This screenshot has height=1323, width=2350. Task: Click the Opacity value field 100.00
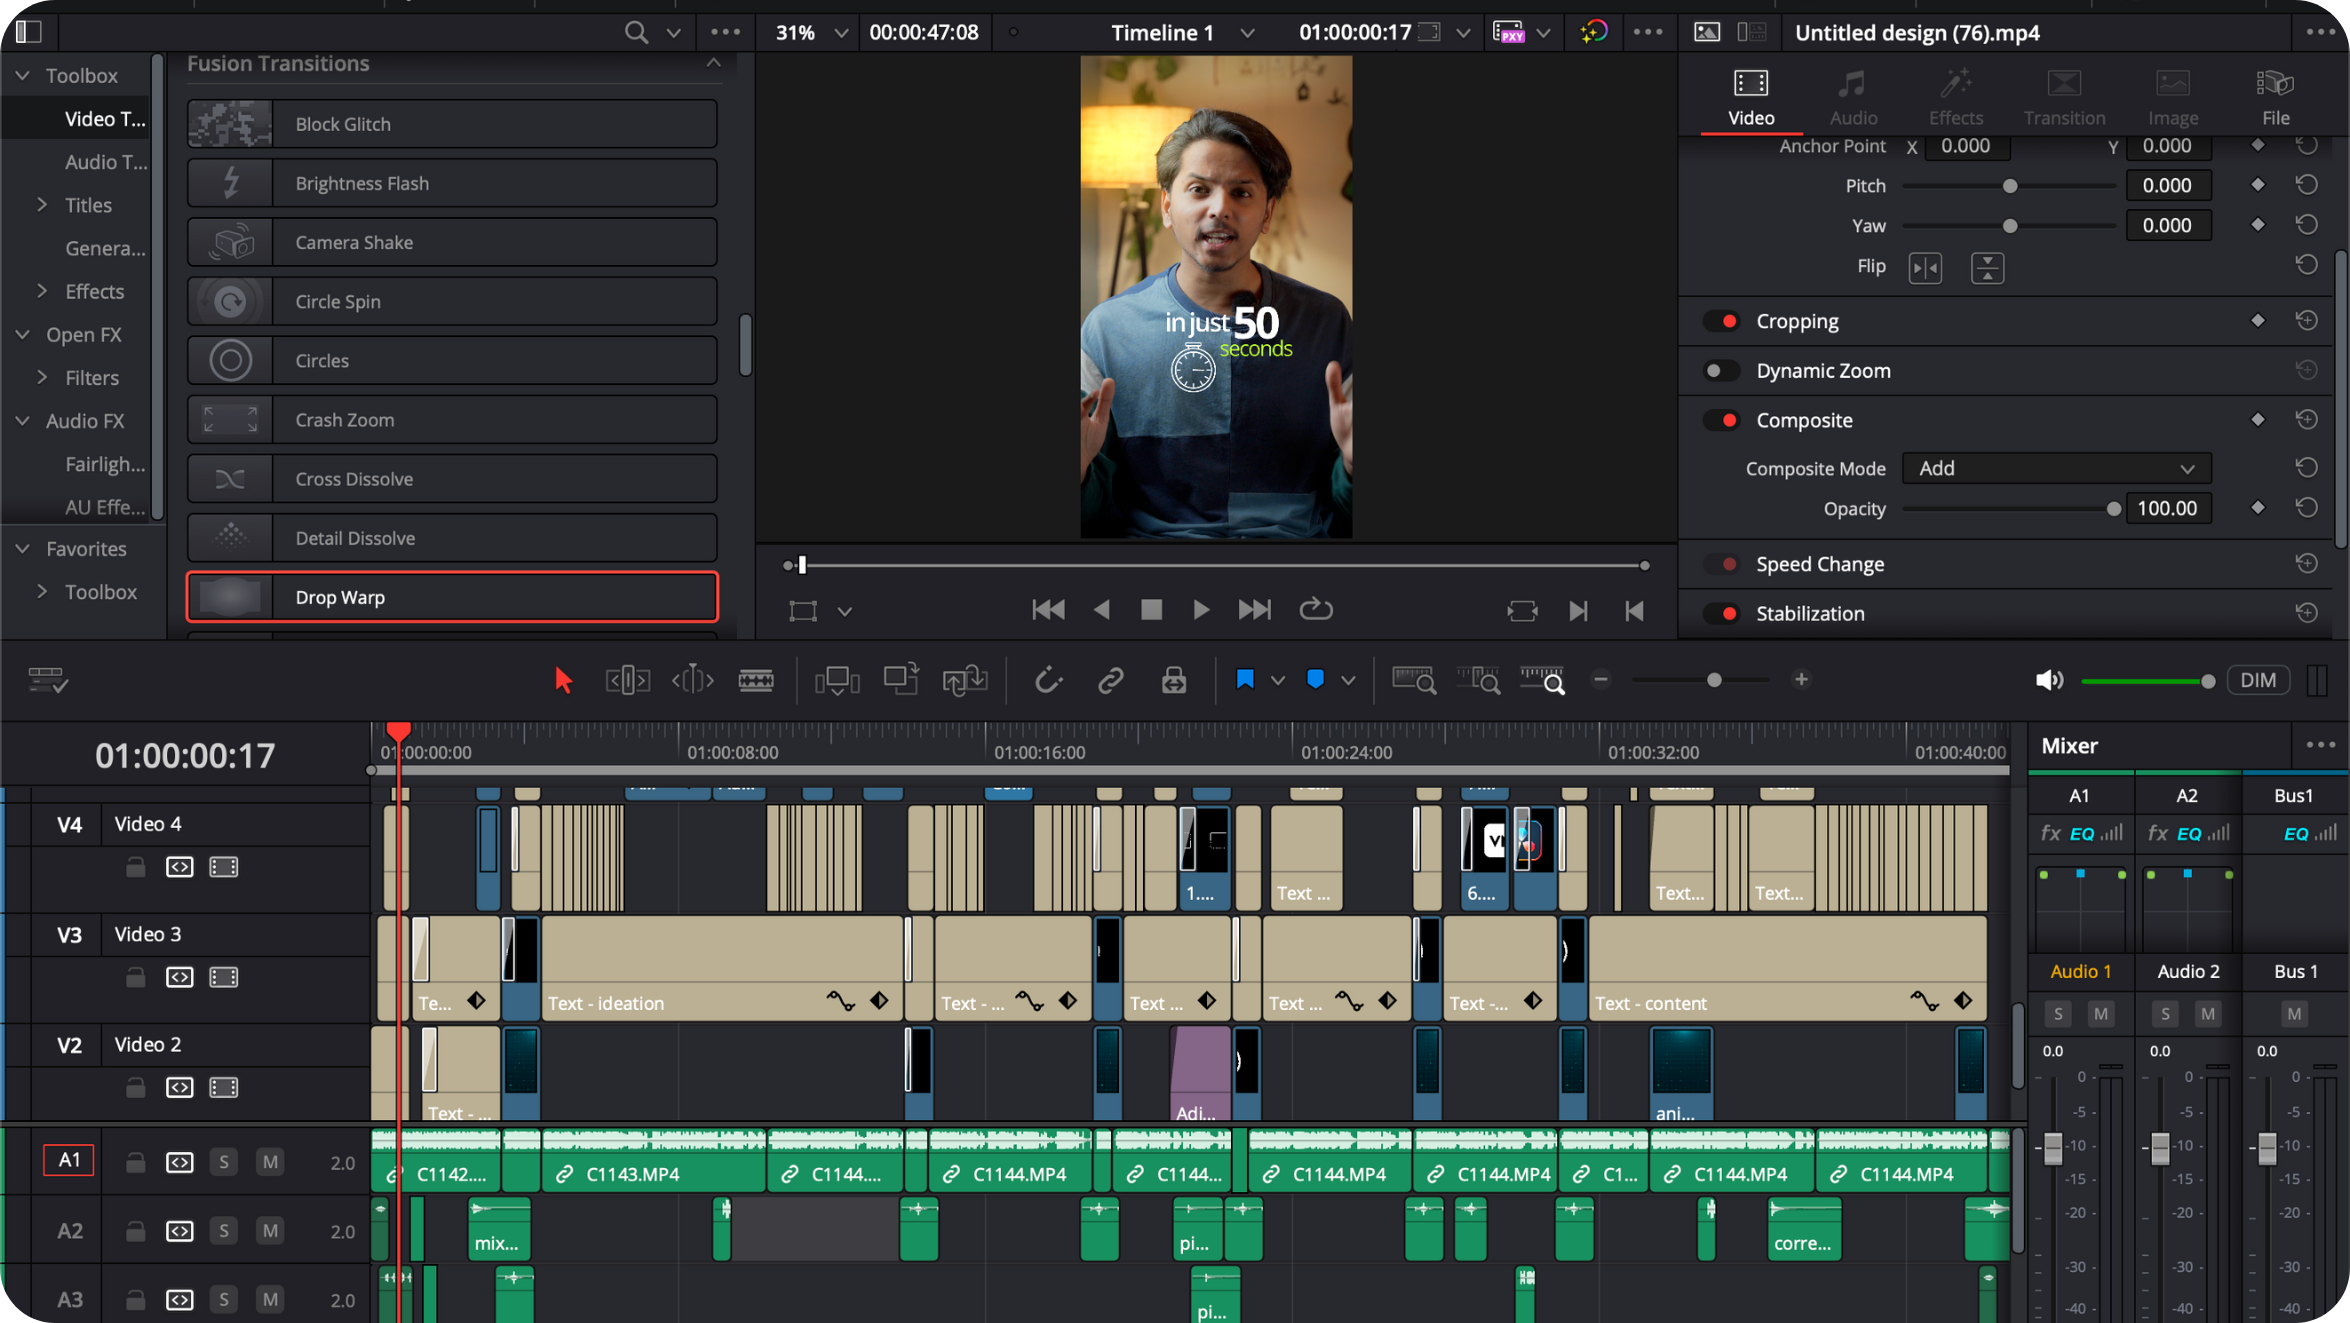(2168, 508)
